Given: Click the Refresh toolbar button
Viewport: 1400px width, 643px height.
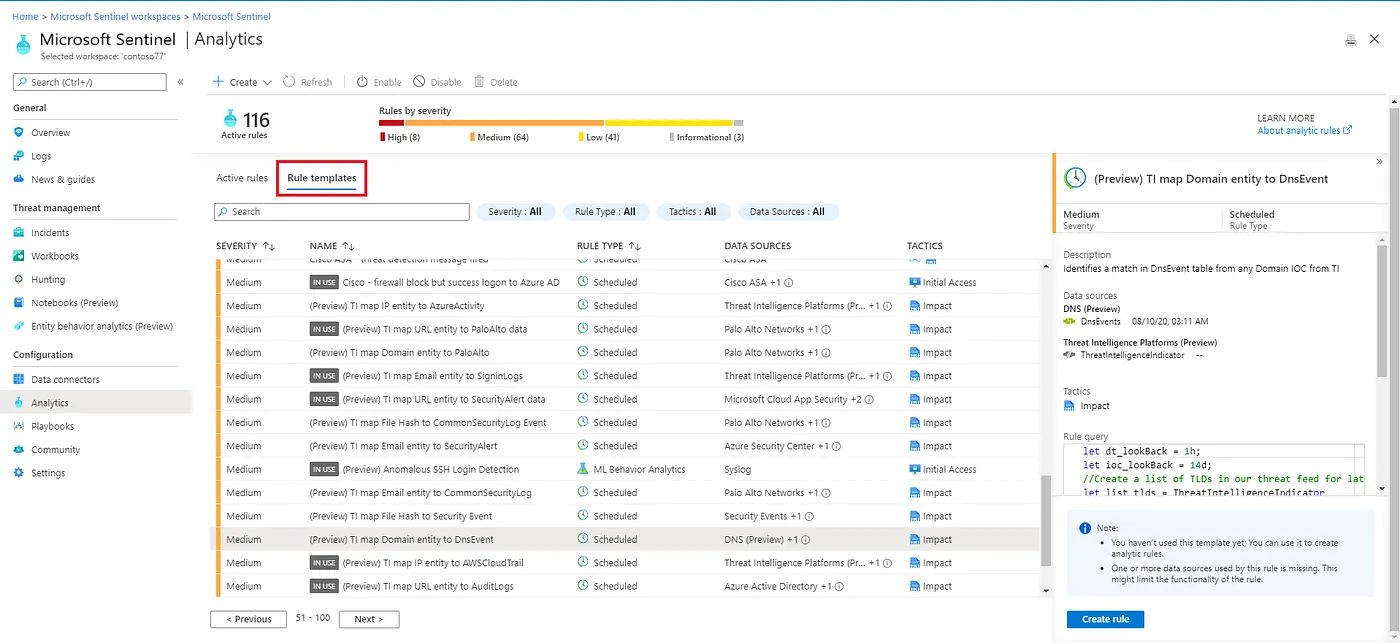Looking at the screenshot, I should point(308,82).
